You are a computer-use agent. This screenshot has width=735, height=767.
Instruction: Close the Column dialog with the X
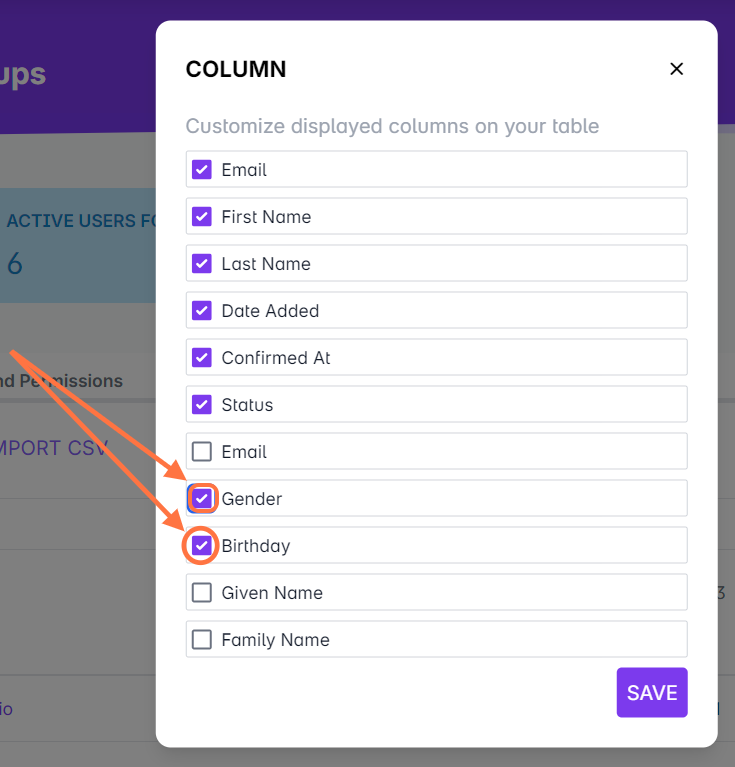pos(676,69)
